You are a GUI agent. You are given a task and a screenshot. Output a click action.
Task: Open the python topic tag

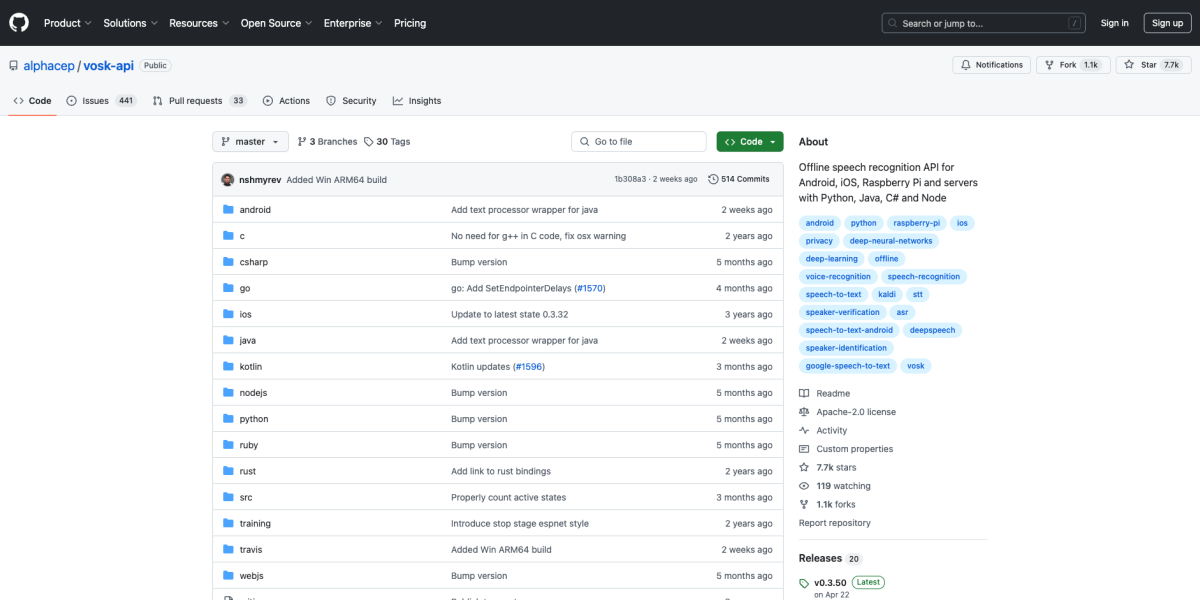[863, 223]
